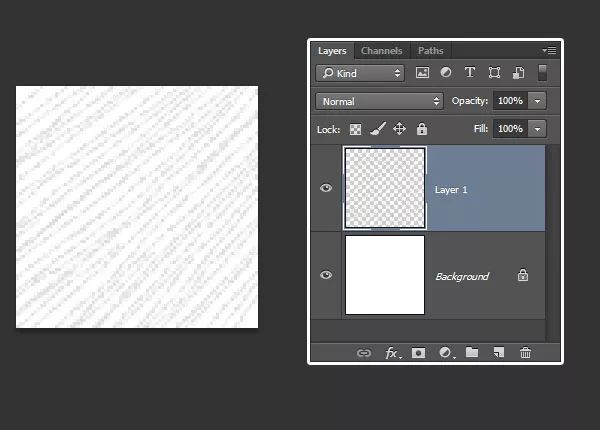Open the Fill slider dropdown arrow
600x430 pixels.
(x=538, y=129)
